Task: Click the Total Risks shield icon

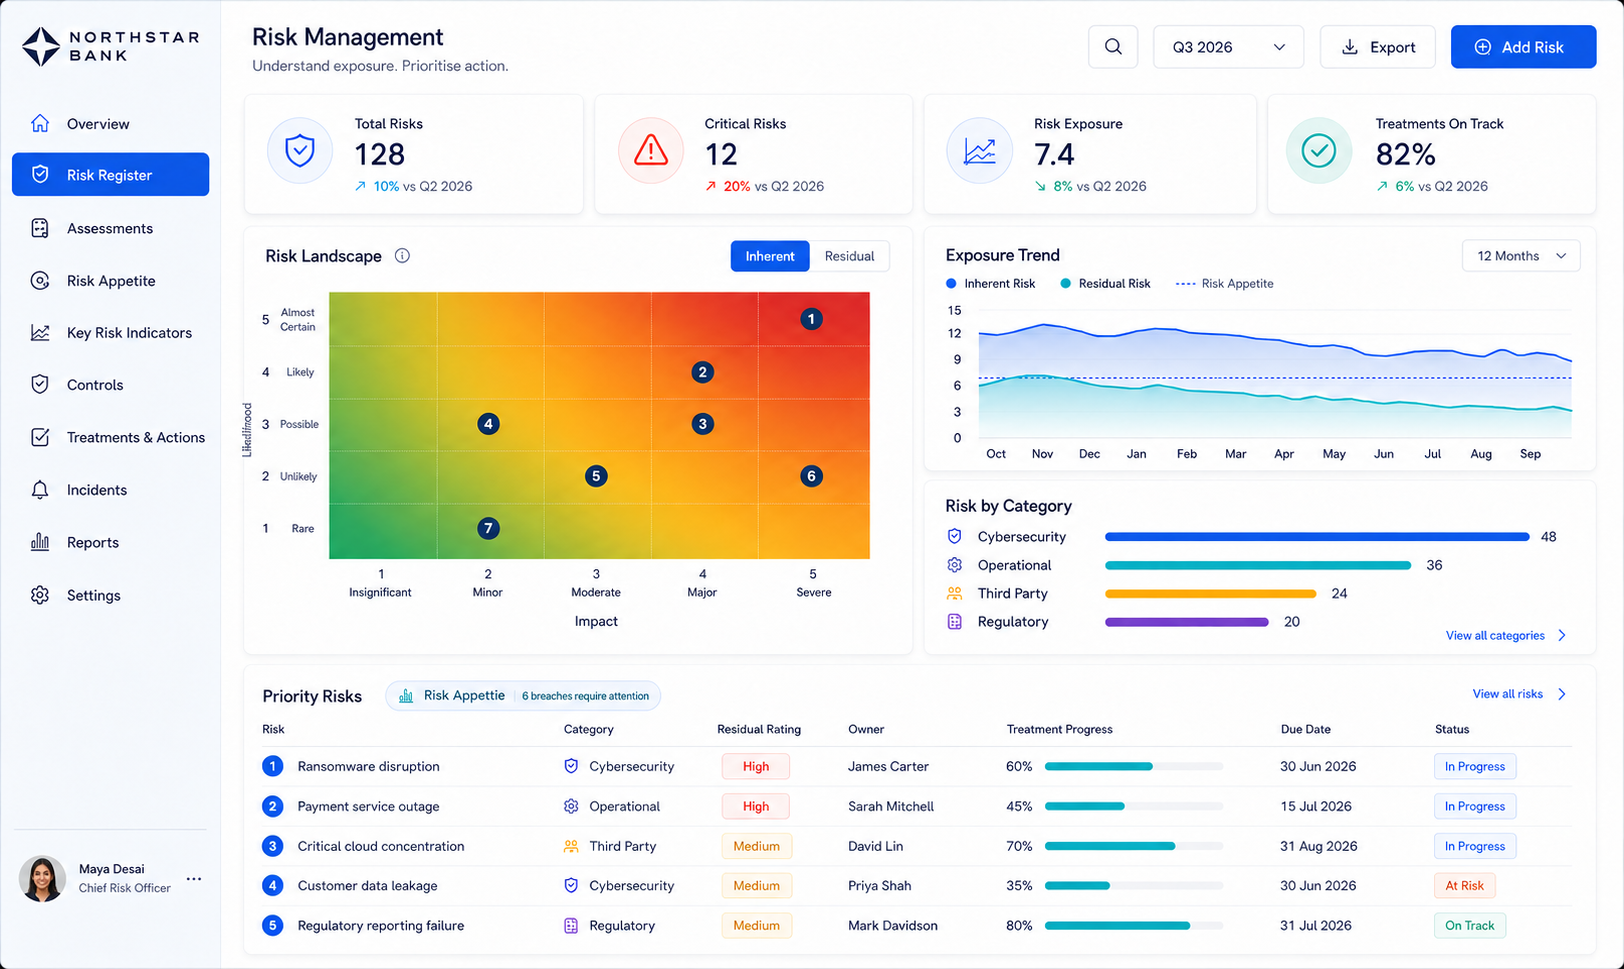Action: click(x=300, y=151)
